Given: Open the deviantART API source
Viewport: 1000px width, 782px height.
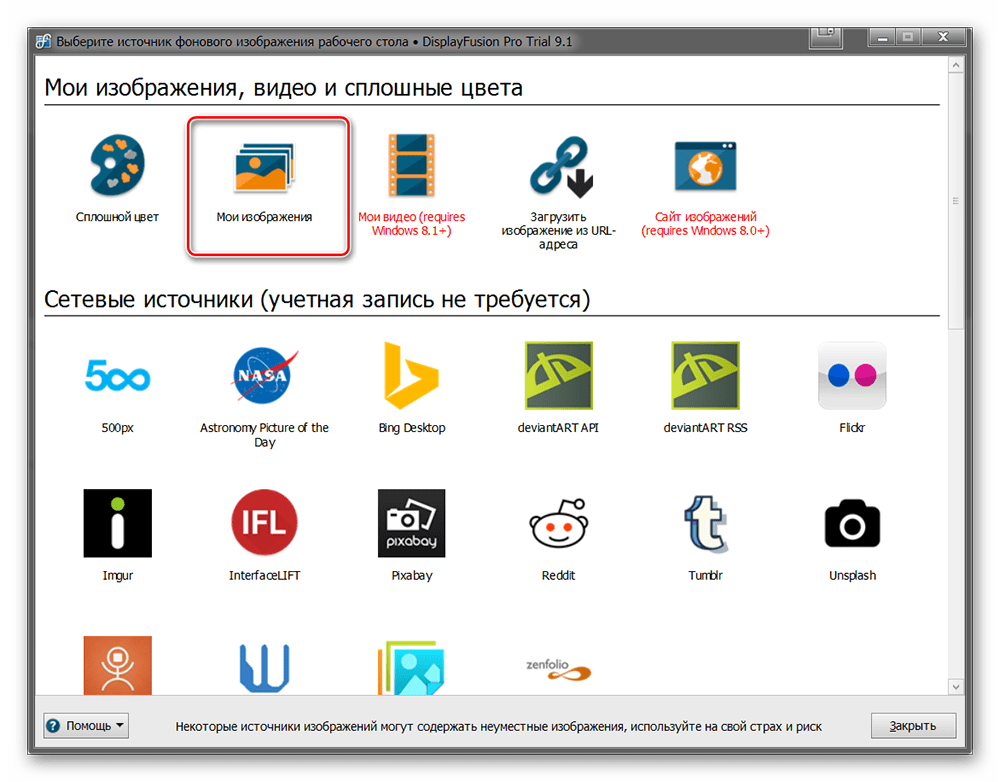Looking at the screenshot, I should (x=559, y=376).
